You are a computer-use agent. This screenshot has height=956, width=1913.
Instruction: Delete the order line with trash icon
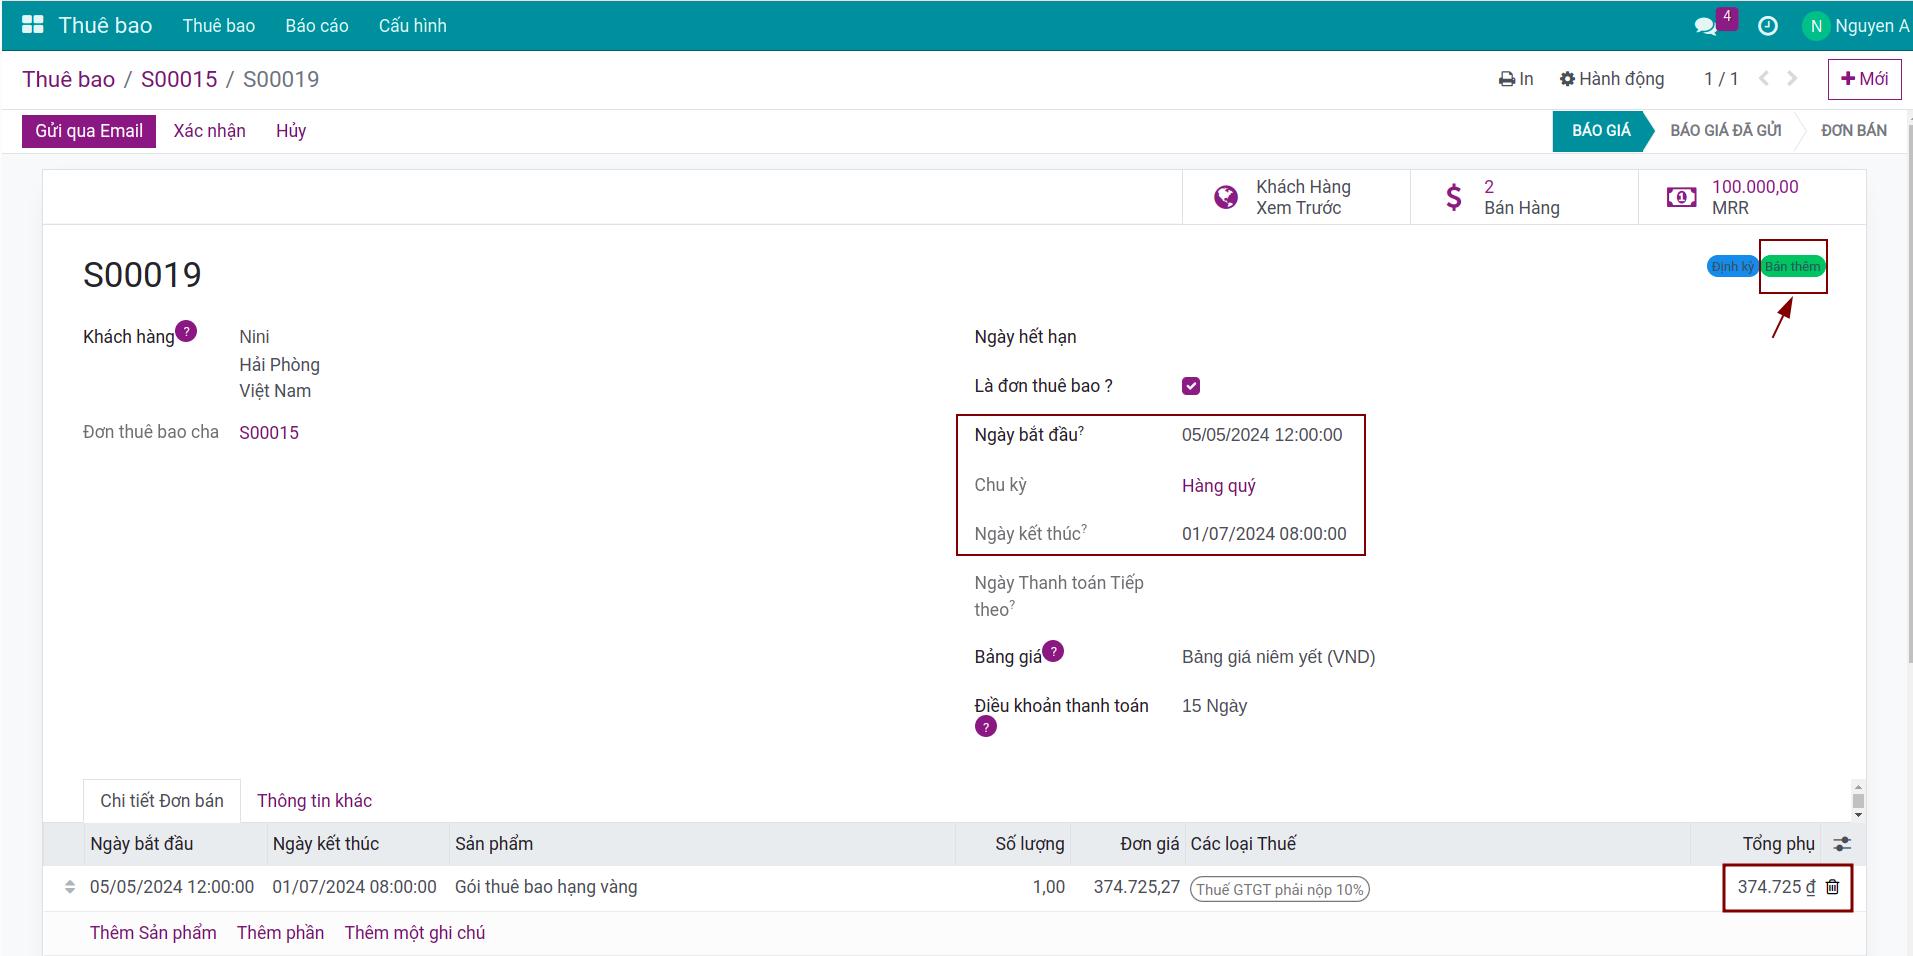[x=1832, y=887]
